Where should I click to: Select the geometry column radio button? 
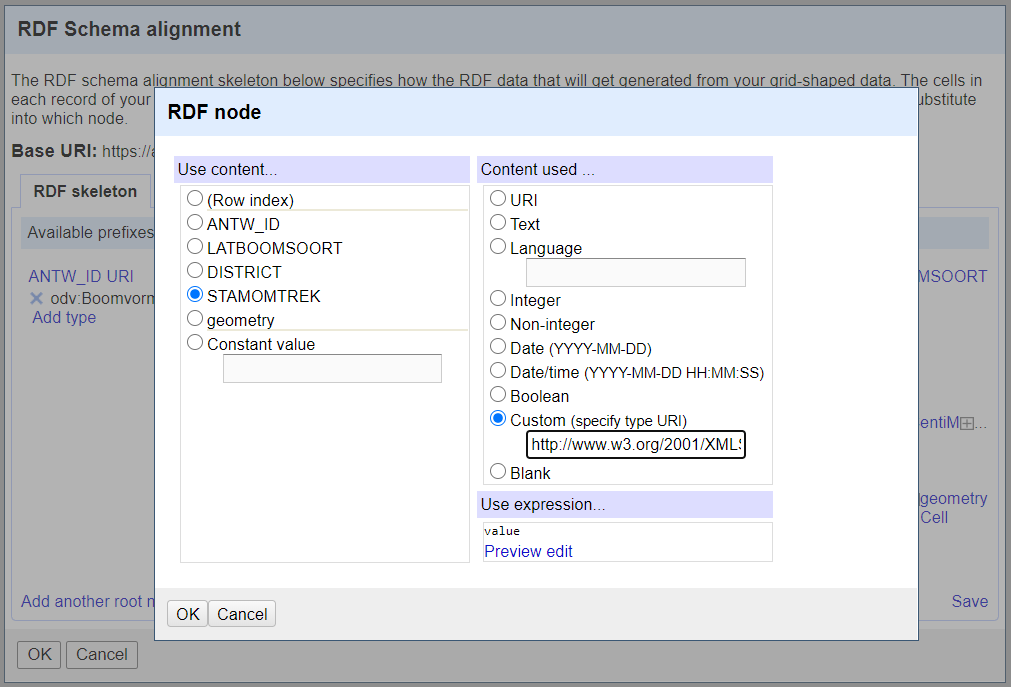click(195, 319)
